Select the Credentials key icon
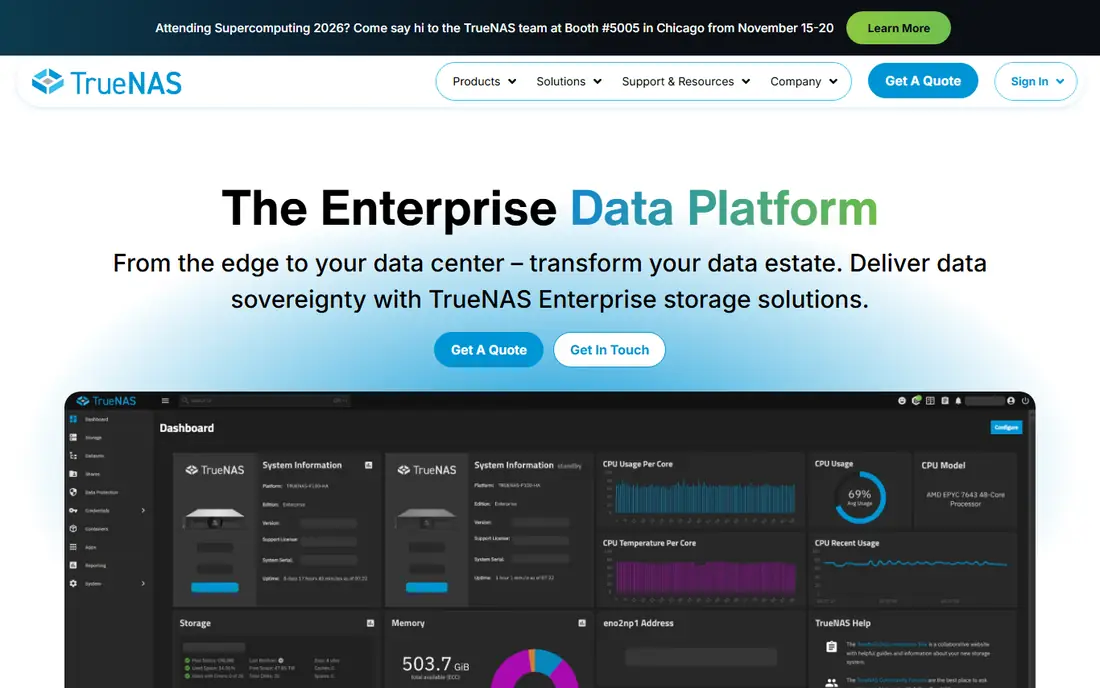 coord(73,511)
